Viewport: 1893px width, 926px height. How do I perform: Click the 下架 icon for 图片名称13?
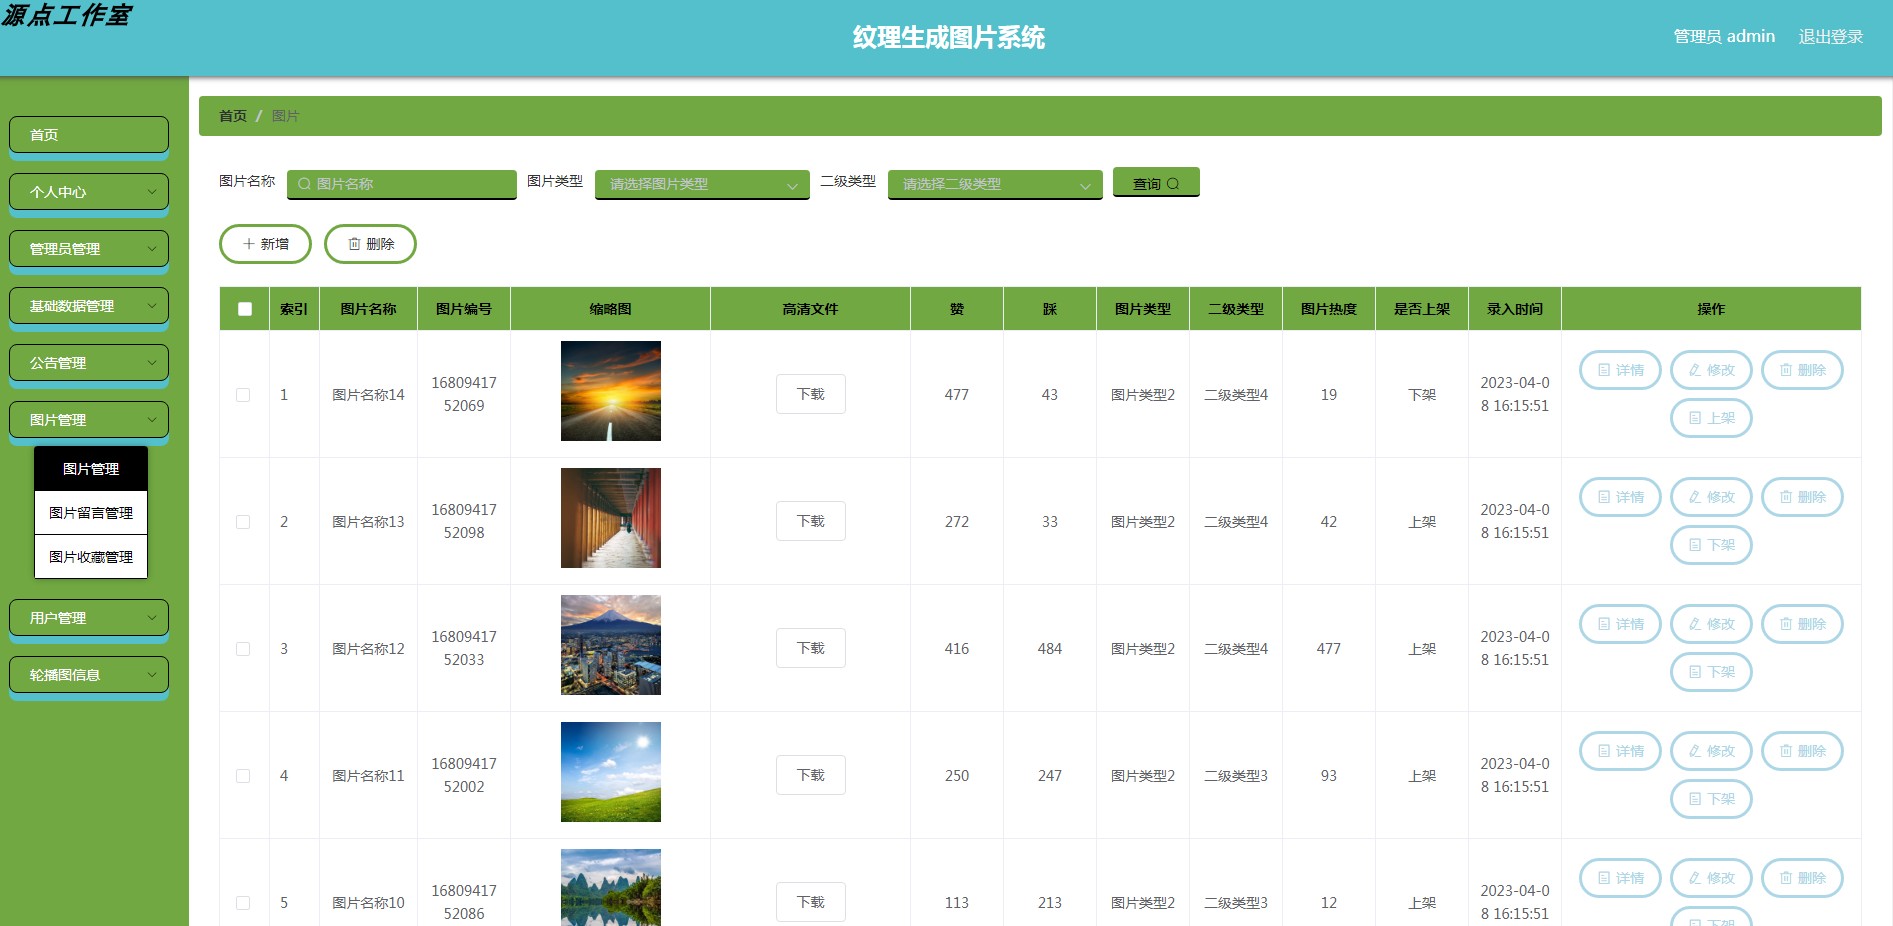click(1697, 545)
